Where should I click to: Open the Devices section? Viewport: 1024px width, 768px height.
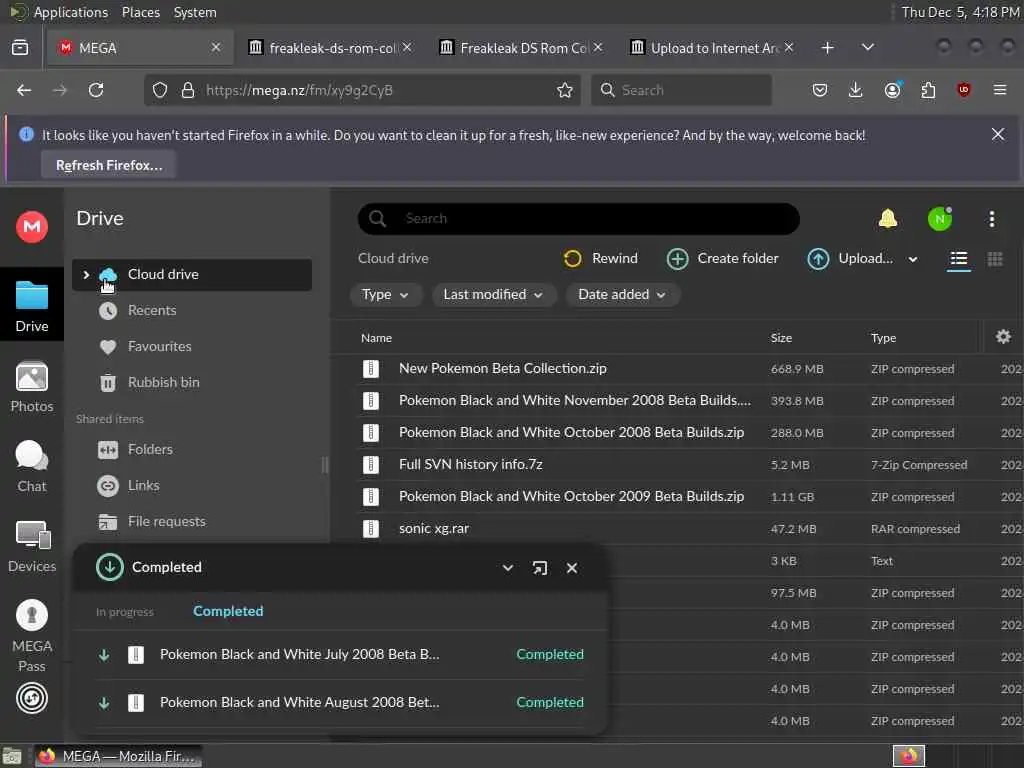coord(31,547)
